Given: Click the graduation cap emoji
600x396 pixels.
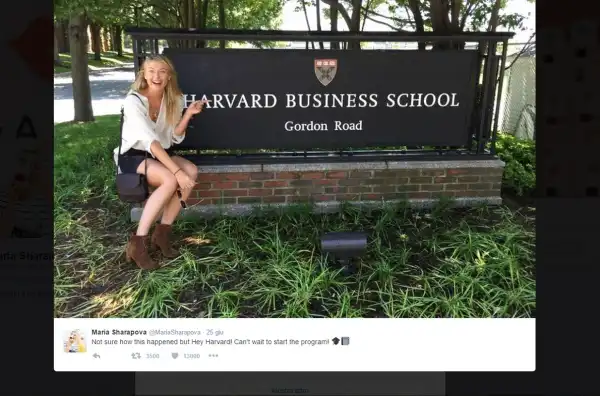Looking at the screenshot, I should point(336,341).
